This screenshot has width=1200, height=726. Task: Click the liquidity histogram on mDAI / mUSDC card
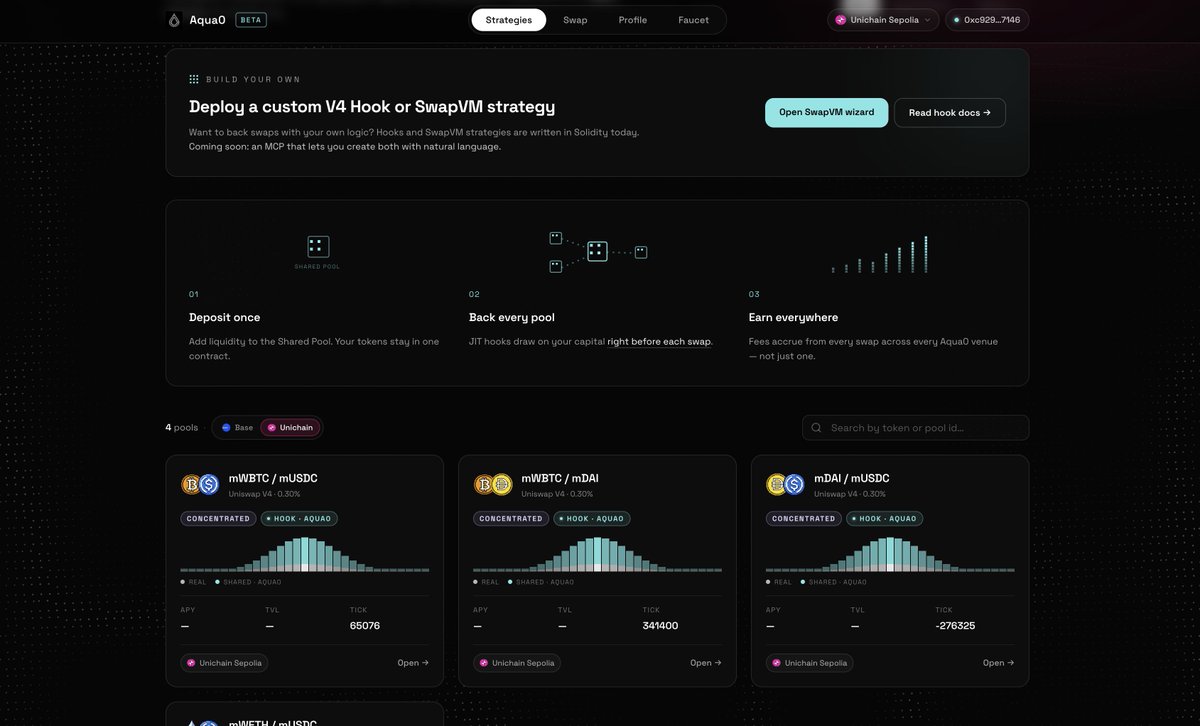[890, 554]
